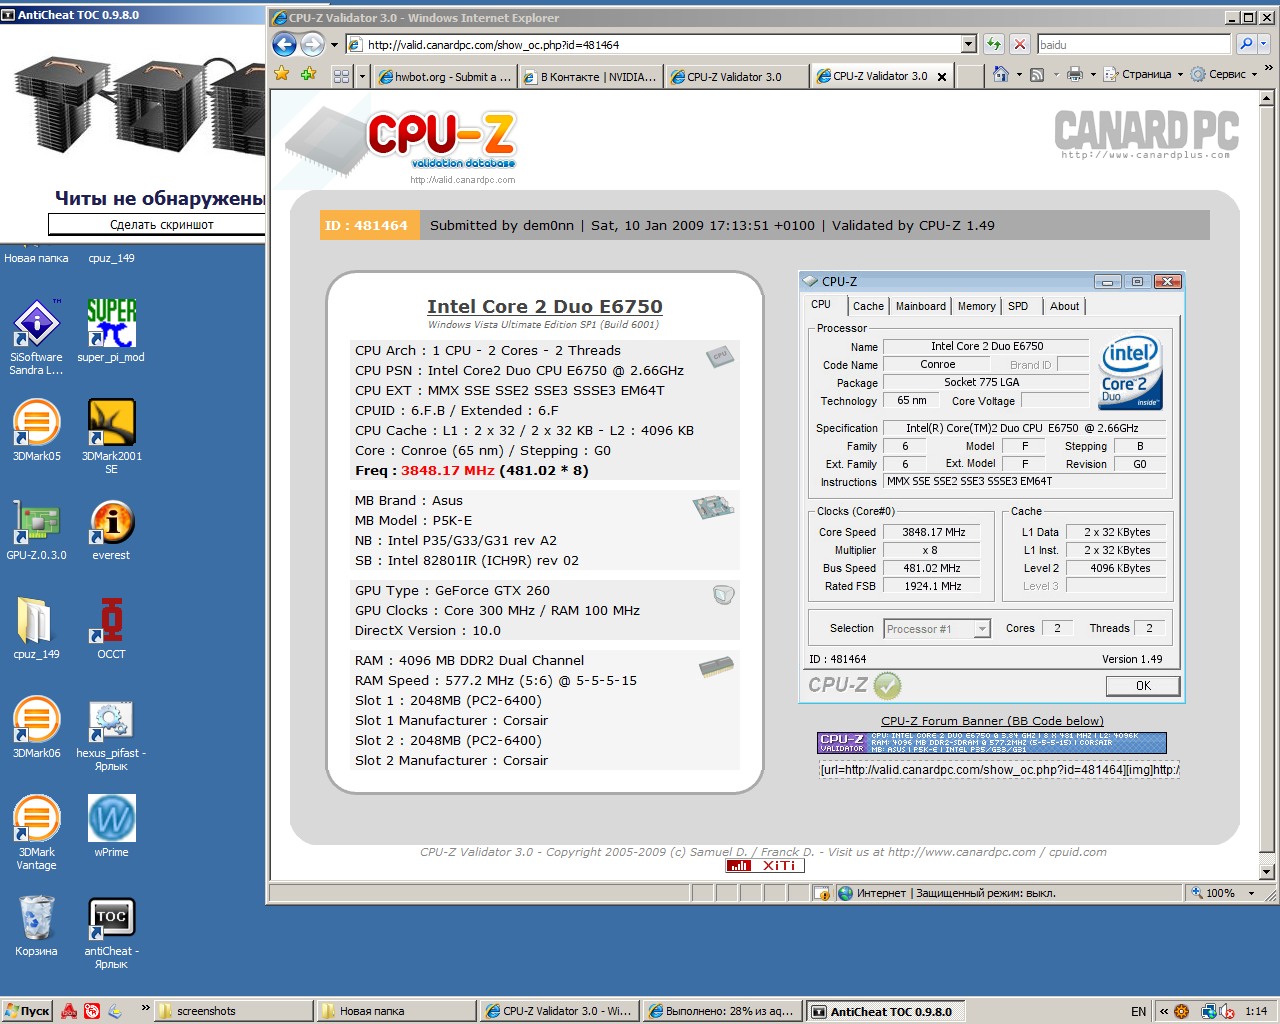1280x1024 pixels.
Task: Show more IE toolbar commands chevron
Action: (1268, 68)
